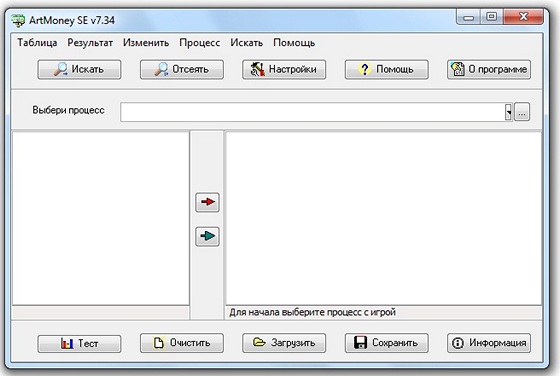Open the Процесс menu

[200, 43]
